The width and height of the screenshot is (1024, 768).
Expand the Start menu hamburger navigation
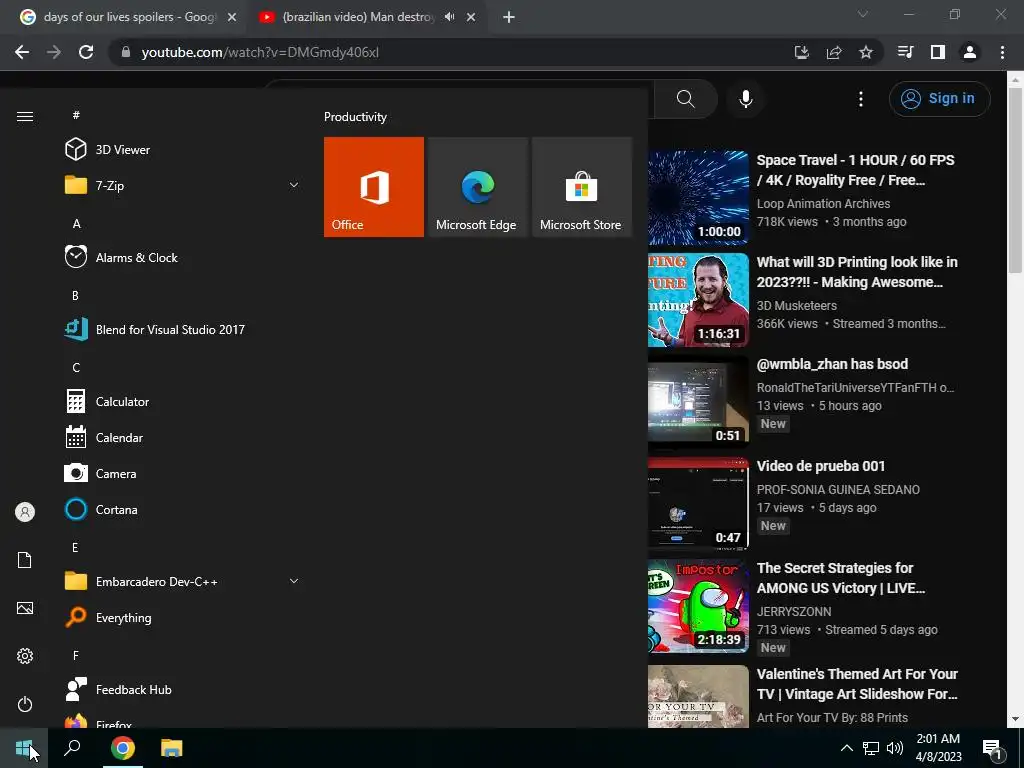coord(25,116)
